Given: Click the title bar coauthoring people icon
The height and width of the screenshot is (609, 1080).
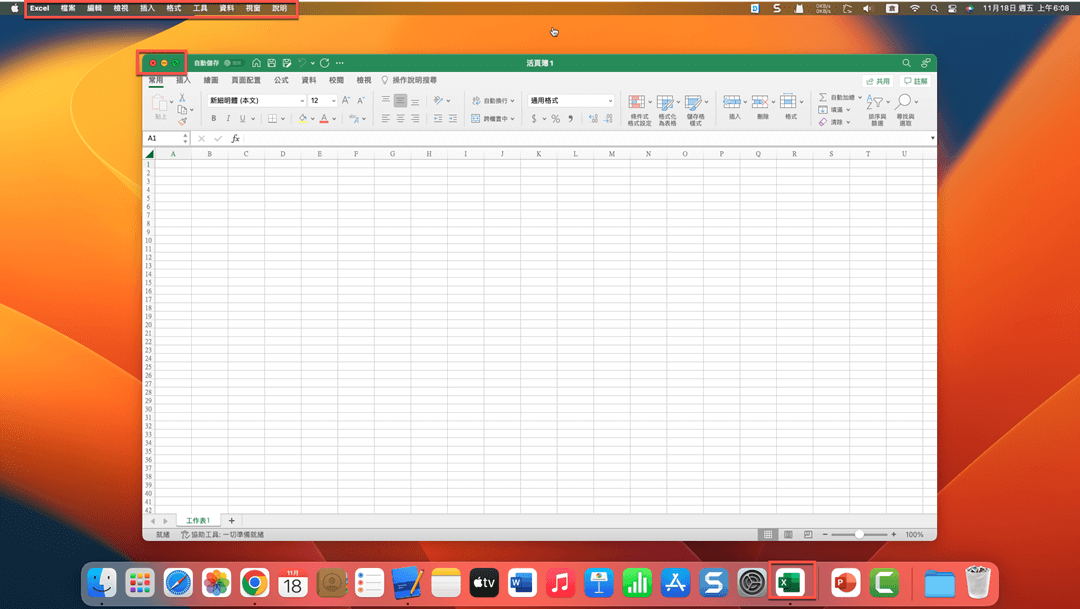Looking at the screenshot, I should tap(926, 63).
